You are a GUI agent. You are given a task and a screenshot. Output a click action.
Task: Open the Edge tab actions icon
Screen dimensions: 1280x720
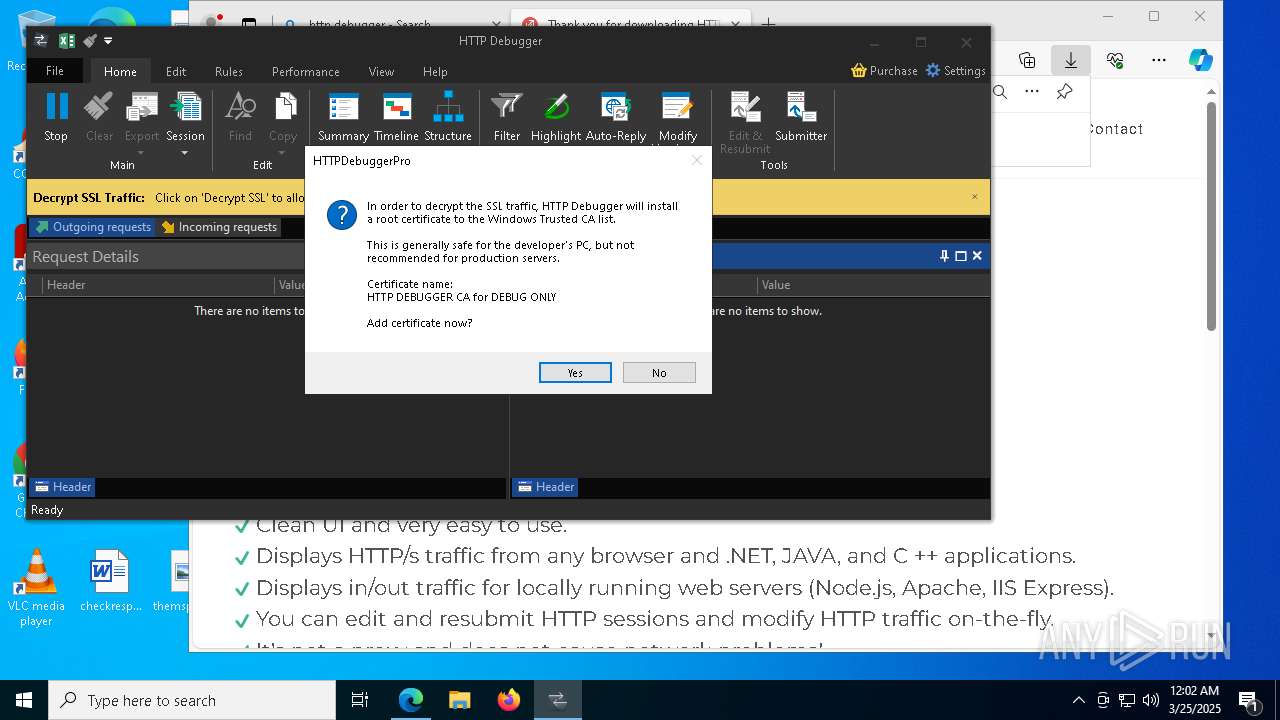pos(249,23)
